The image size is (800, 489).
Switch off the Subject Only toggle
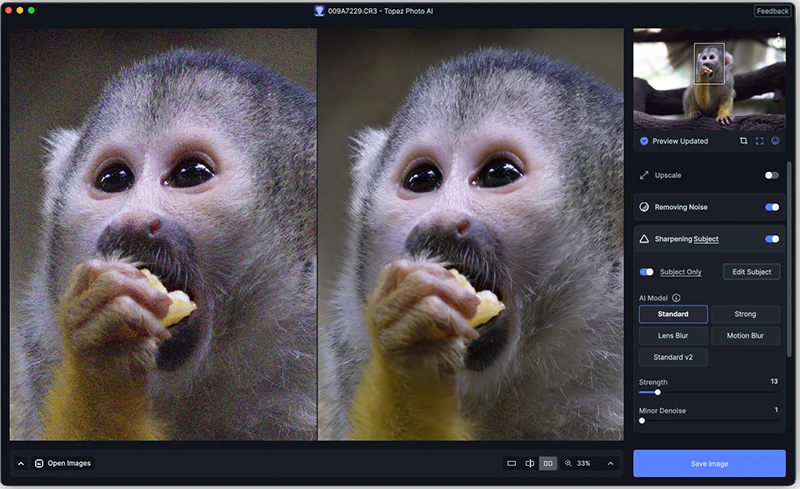click(x=647, y=272)
